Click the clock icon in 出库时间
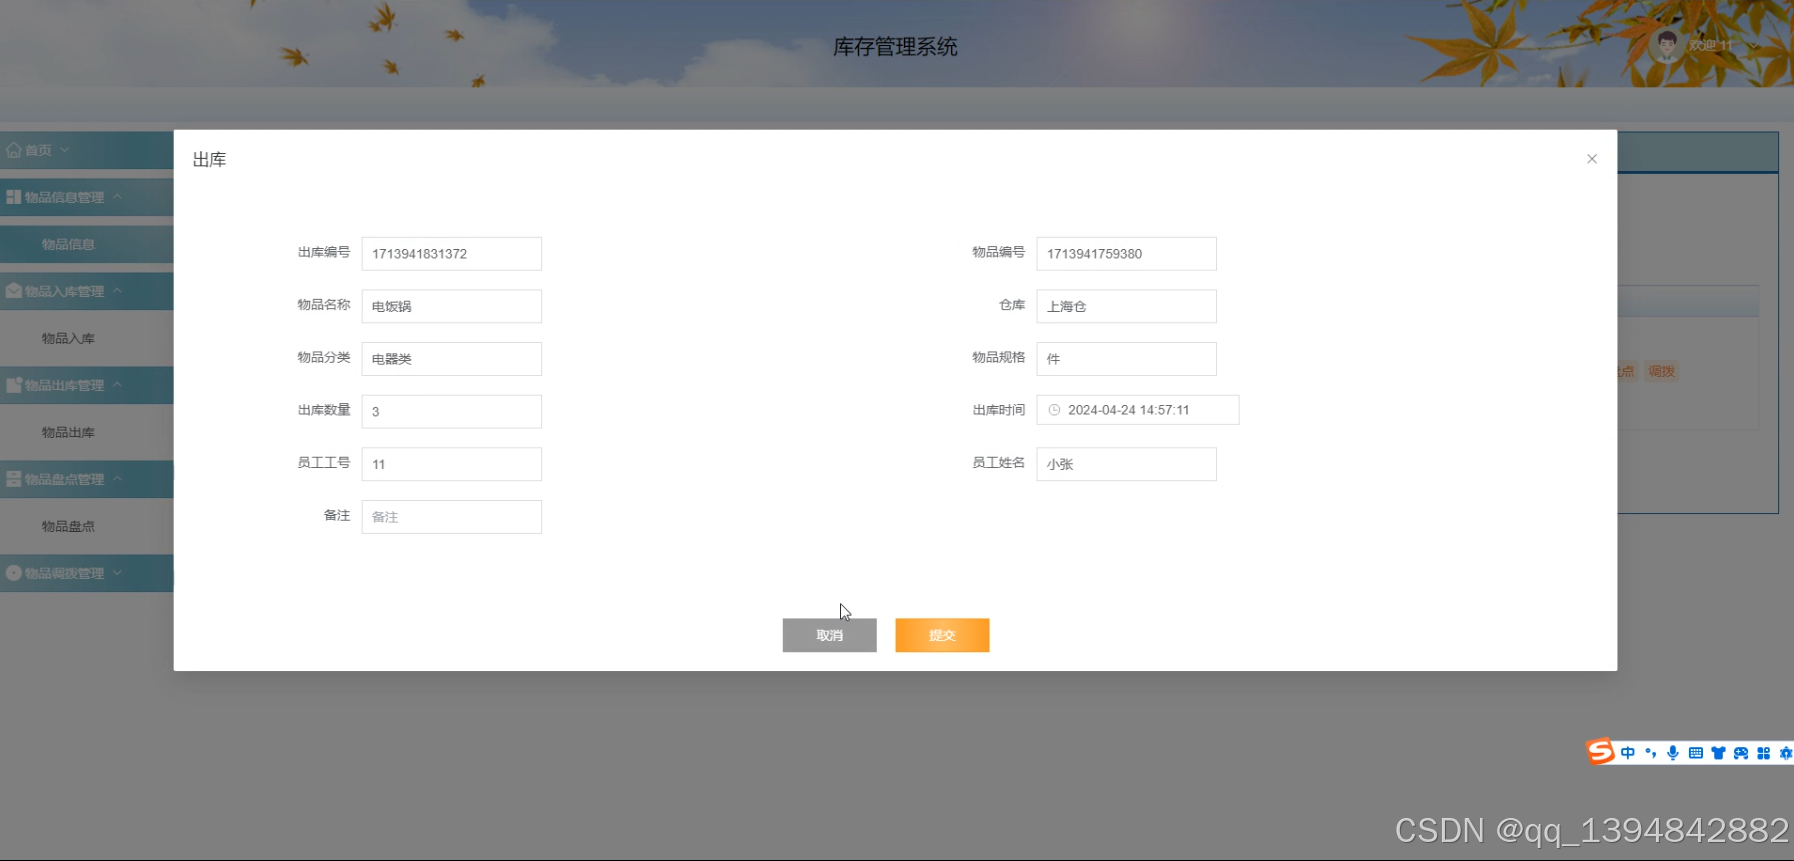Image resolution: width=1794 pixels, height=861 pixels. [1054, 410]
